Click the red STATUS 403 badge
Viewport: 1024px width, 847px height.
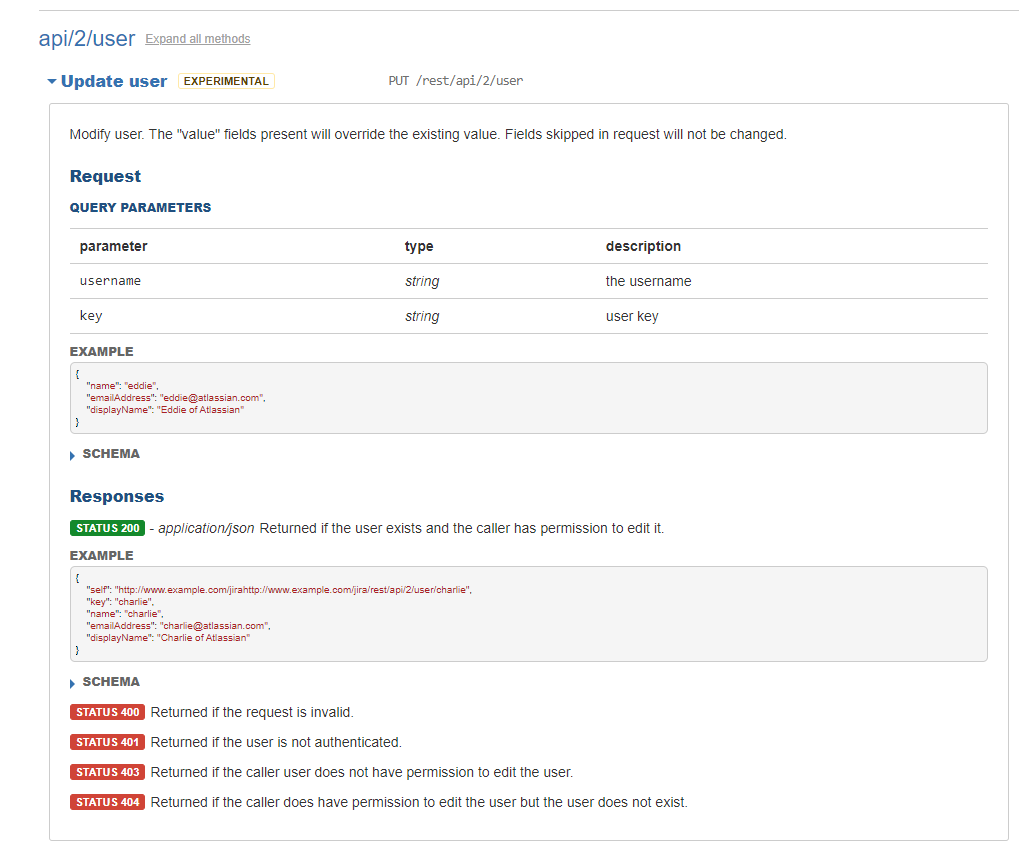click(108, 772)
